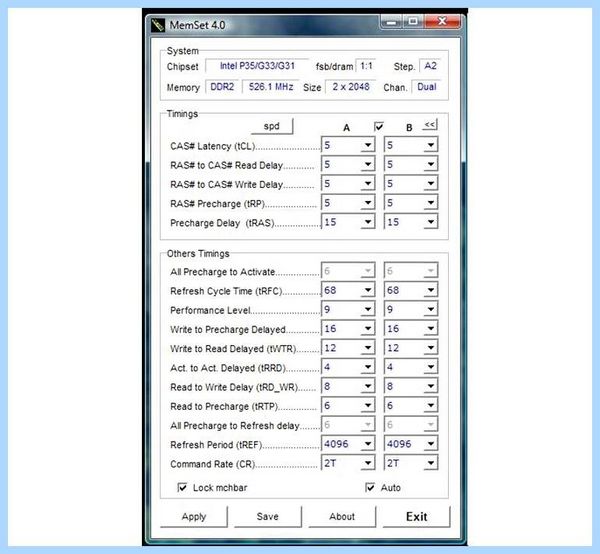
Task: Open Read to Precharge (tRTP) B dropdown
Action: click(411, 405)
